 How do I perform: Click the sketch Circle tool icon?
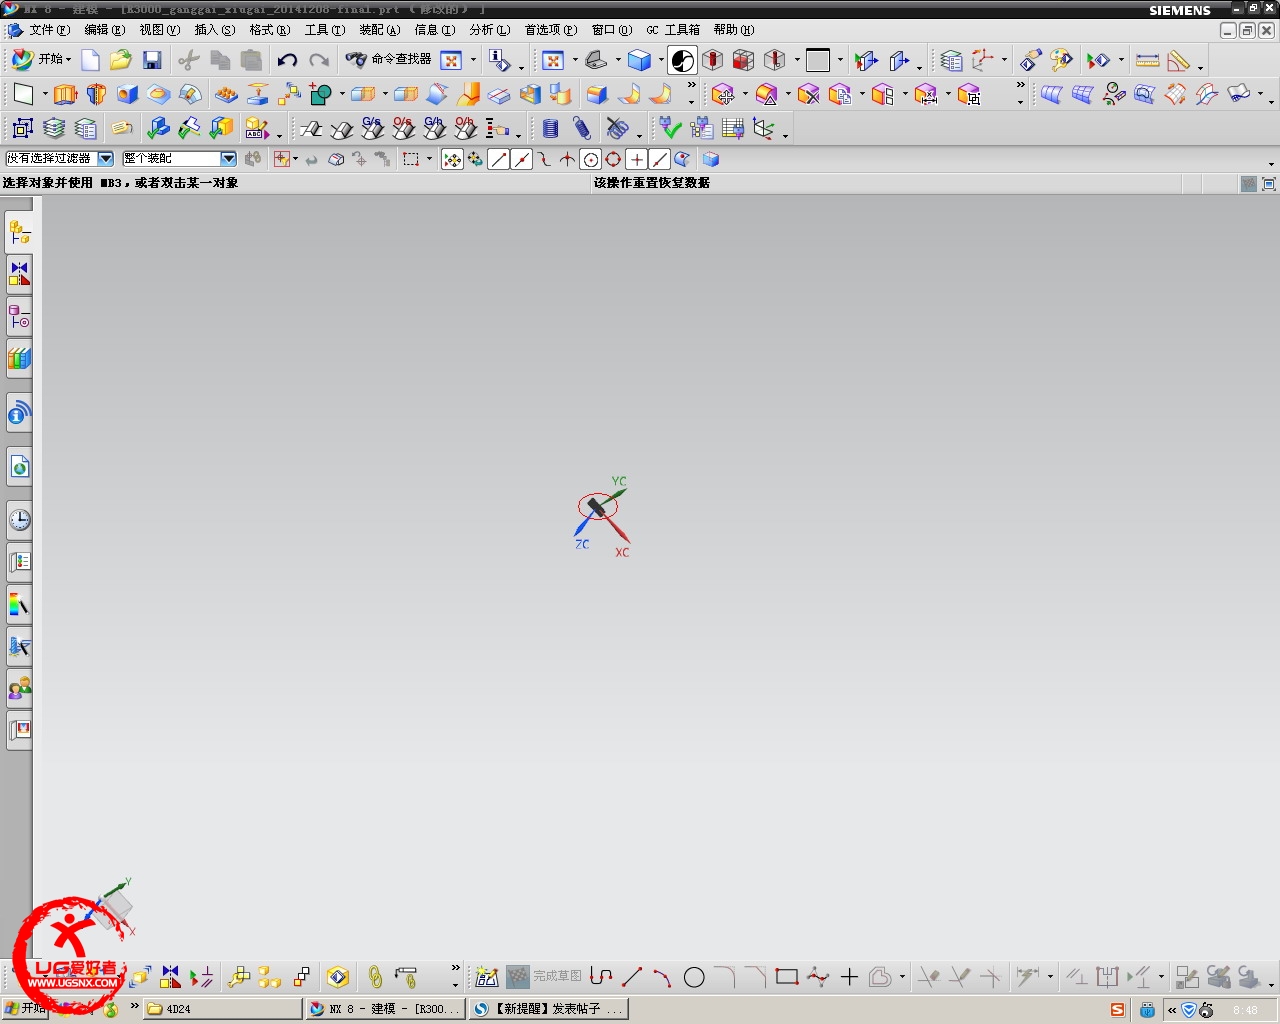pyautogui.click(x=694, y=977)
